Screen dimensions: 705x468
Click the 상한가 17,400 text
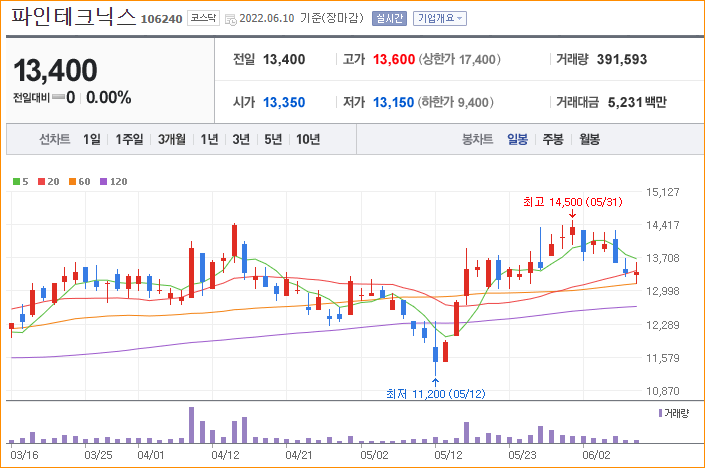(x=460, y=59)
